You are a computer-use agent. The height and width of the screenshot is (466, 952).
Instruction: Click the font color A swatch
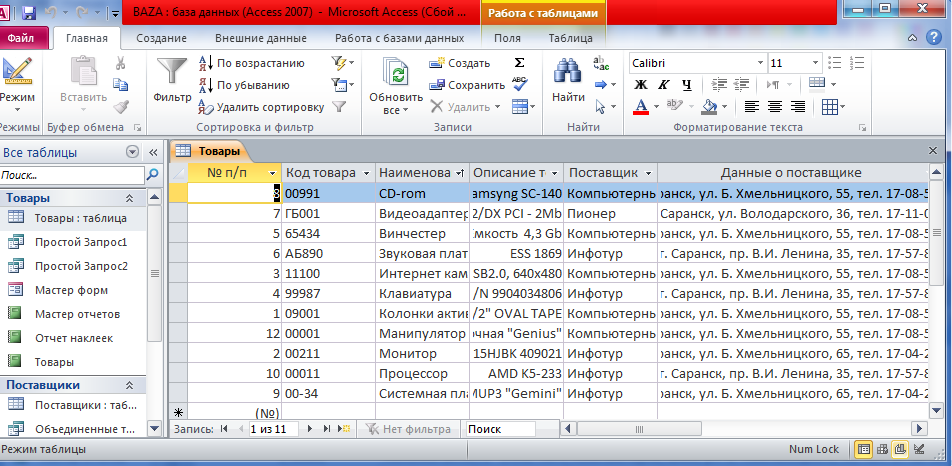point(641,107)
